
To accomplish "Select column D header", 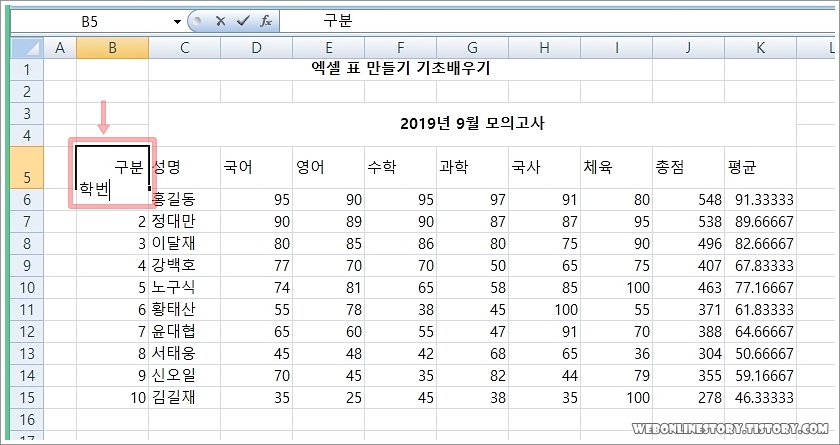I will click(257, 48).
